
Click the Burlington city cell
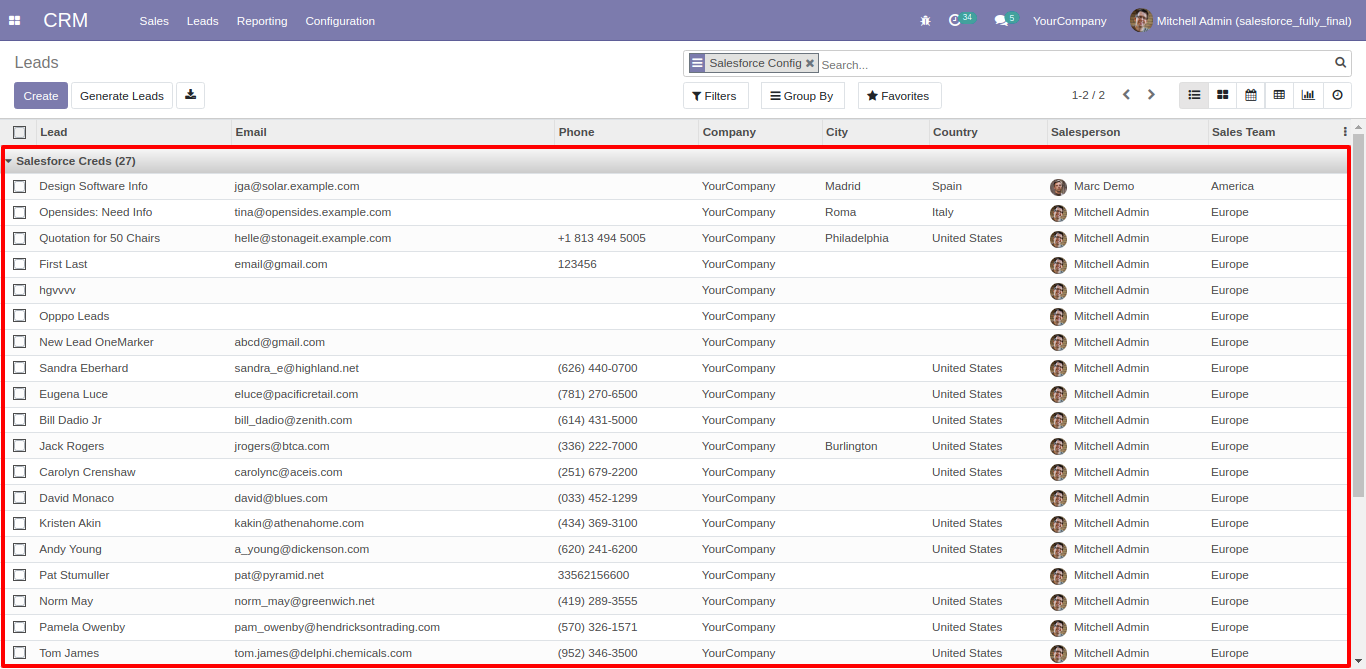[851, 446]
